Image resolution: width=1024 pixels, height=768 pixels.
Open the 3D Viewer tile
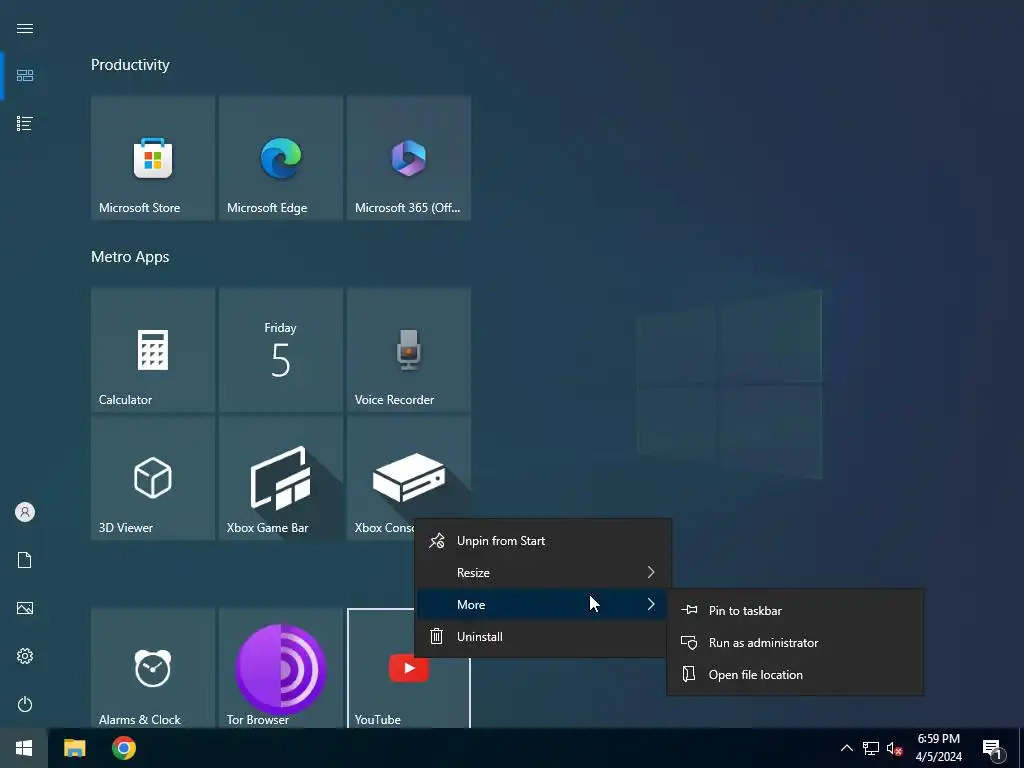coord(153,478)
